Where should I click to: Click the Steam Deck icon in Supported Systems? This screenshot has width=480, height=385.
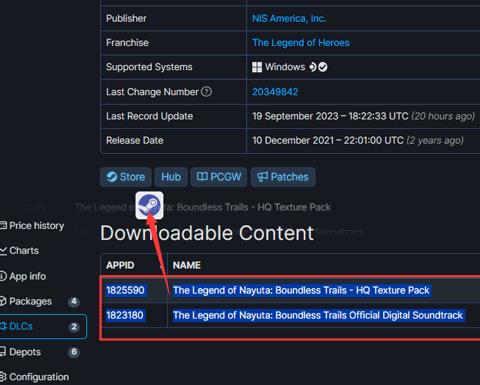tap(313, 67)
